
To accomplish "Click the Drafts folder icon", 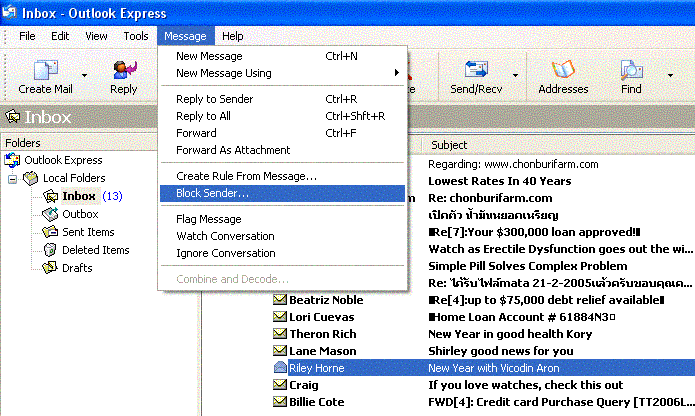I will click(x=50, y=268).
